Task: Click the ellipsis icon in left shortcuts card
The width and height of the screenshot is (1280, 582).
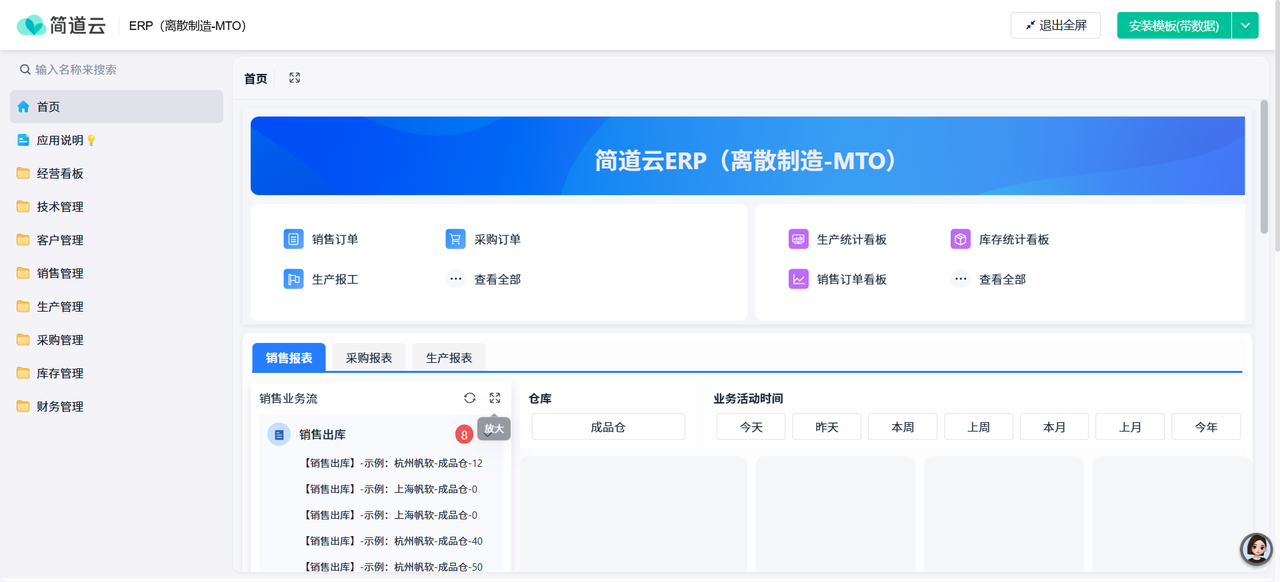Action: 455,279
